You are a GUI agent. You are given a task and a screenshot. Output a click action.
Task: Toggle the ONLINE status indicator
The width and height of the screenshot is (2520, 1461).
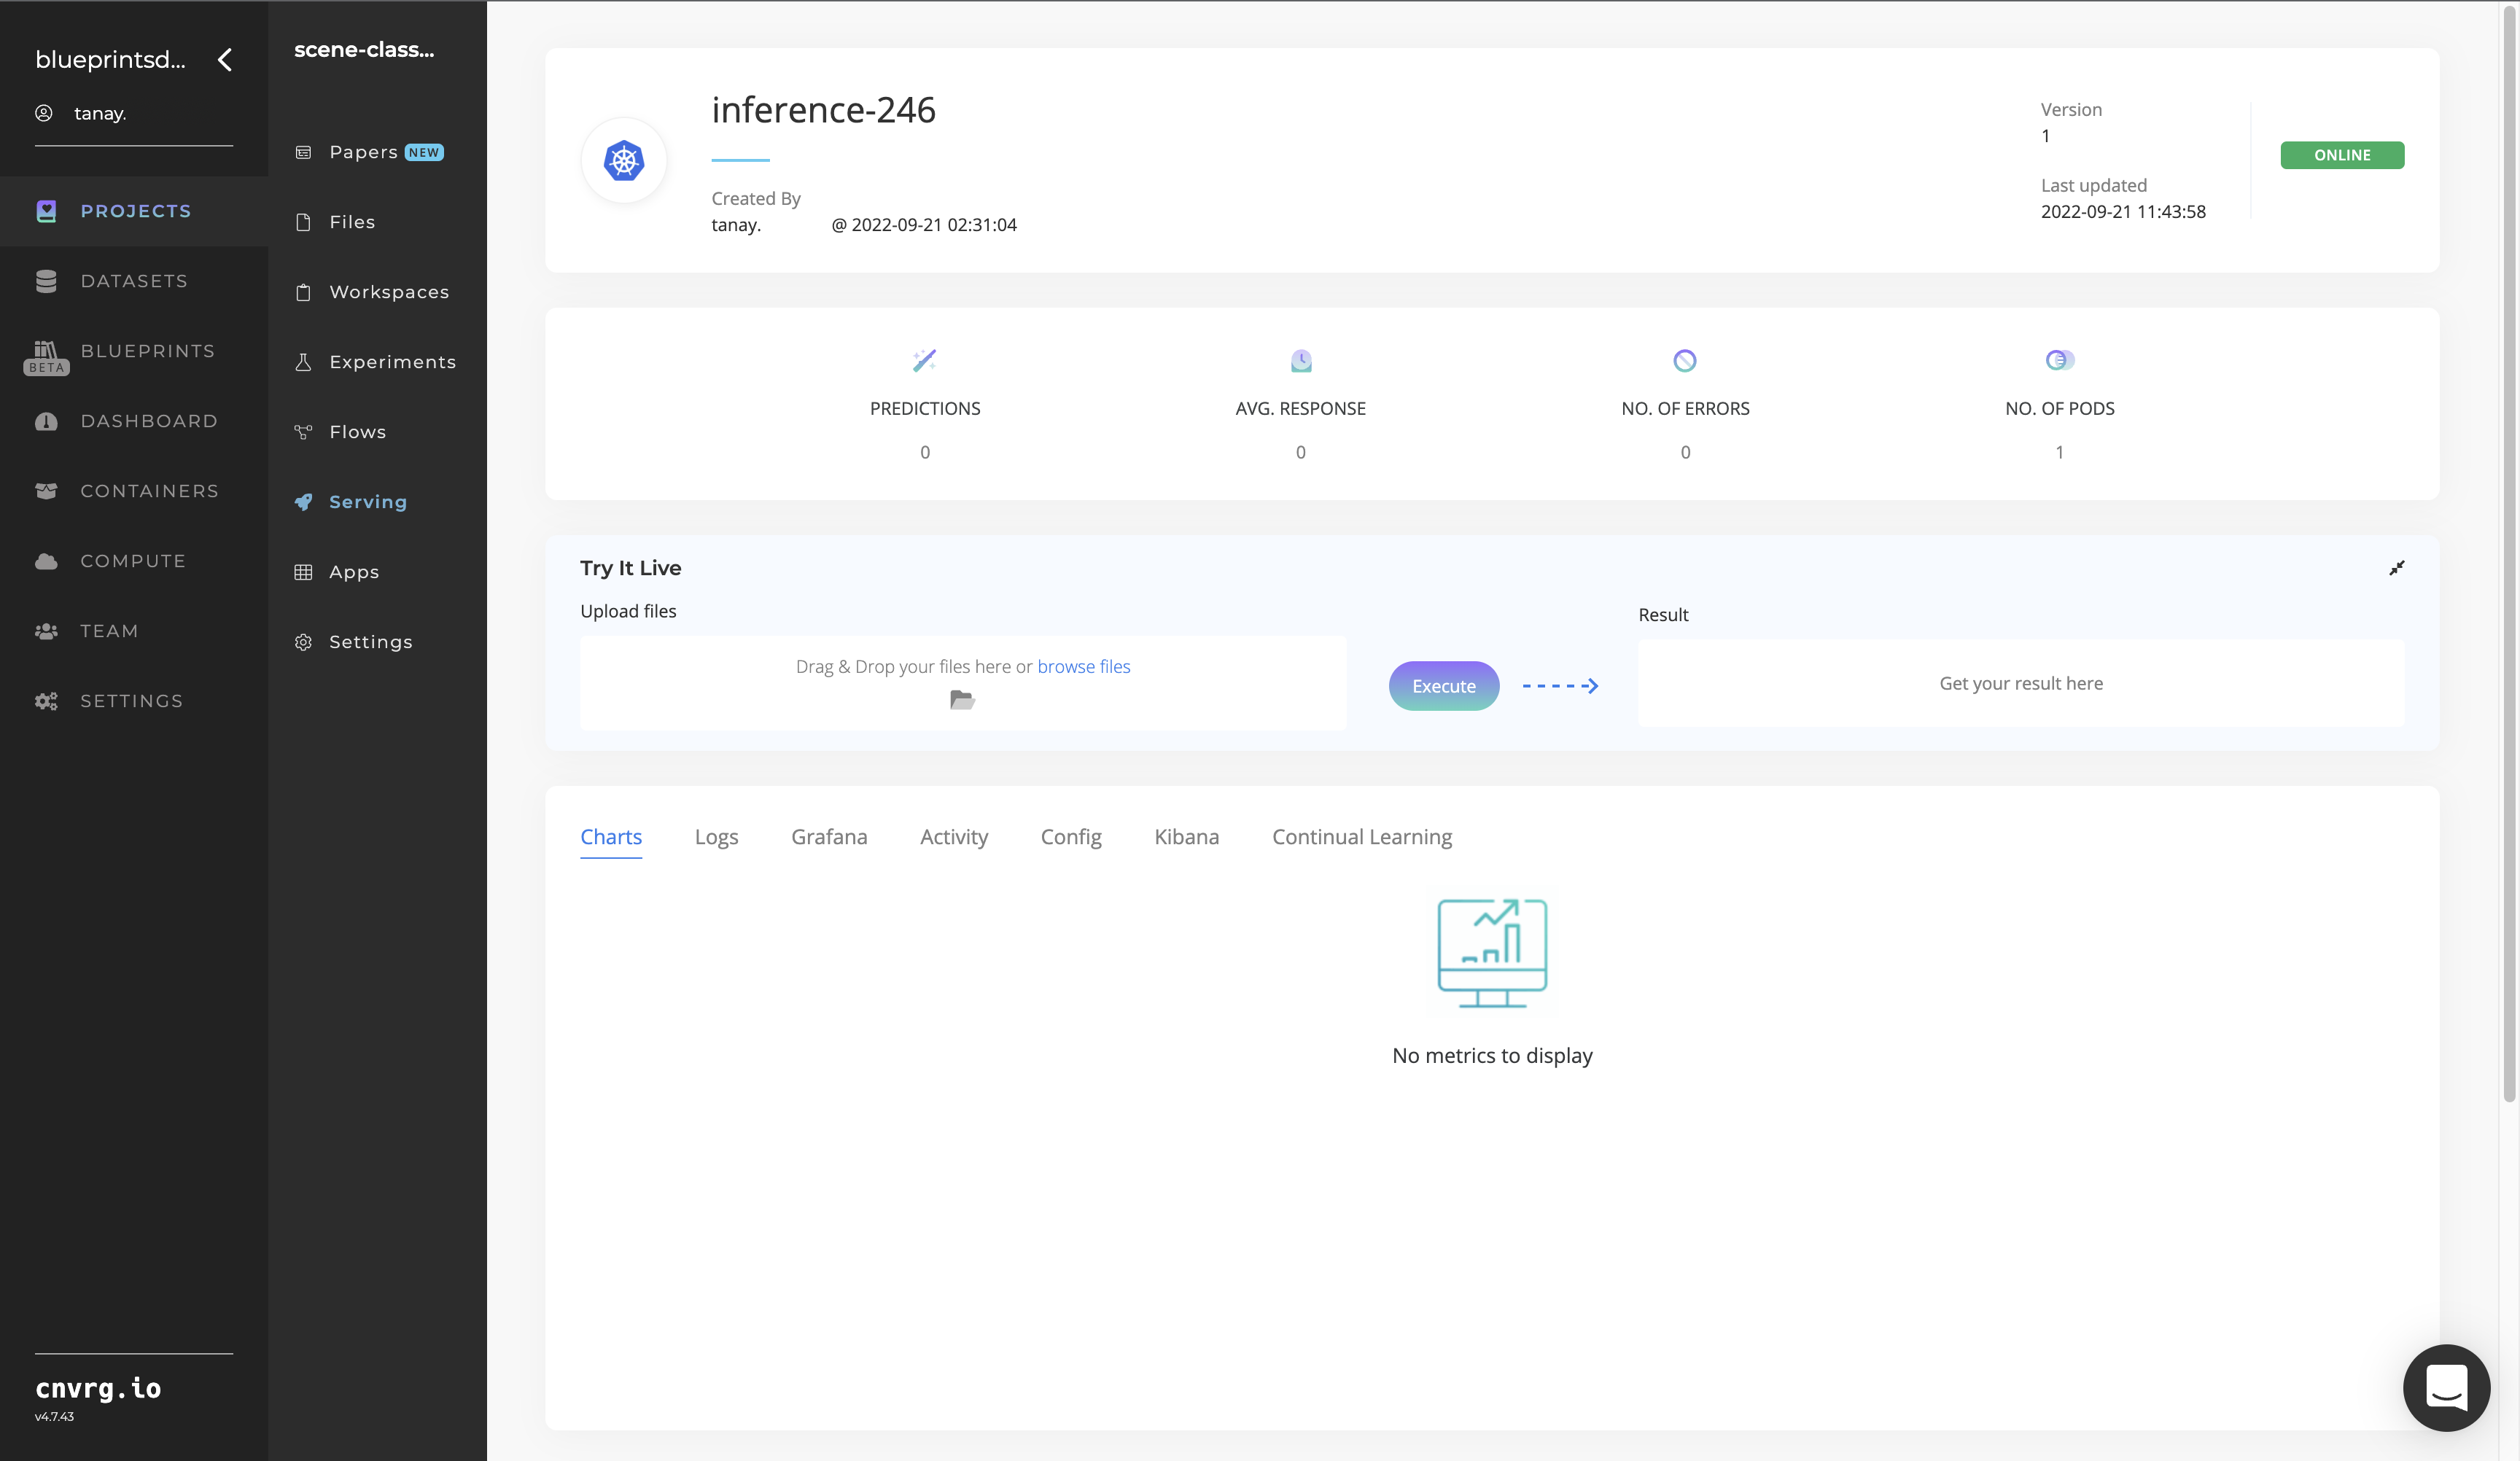pyautogui.click(x=2343, y=155)
